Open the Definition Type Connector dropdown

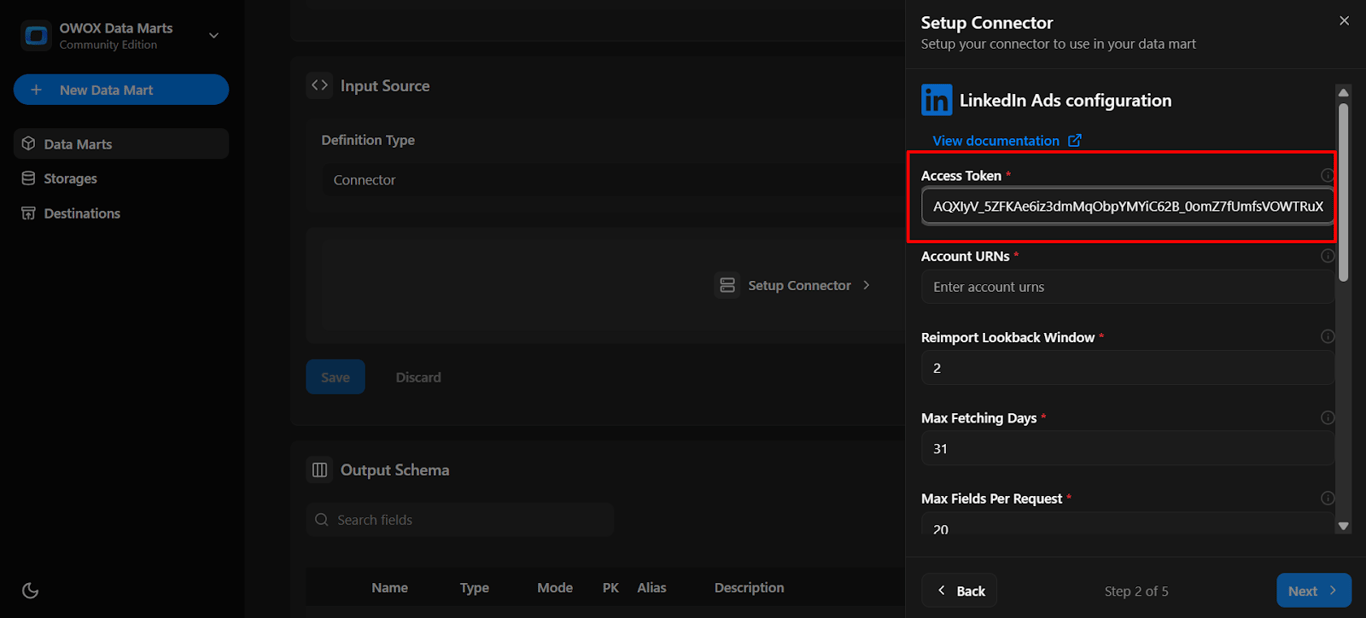[x=612, y=180]
